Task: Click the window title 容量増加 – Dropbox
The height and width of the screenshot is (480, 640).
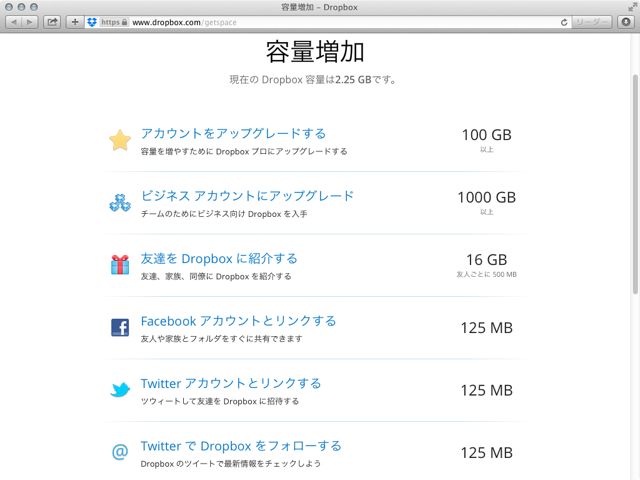Action: (320, 7)
